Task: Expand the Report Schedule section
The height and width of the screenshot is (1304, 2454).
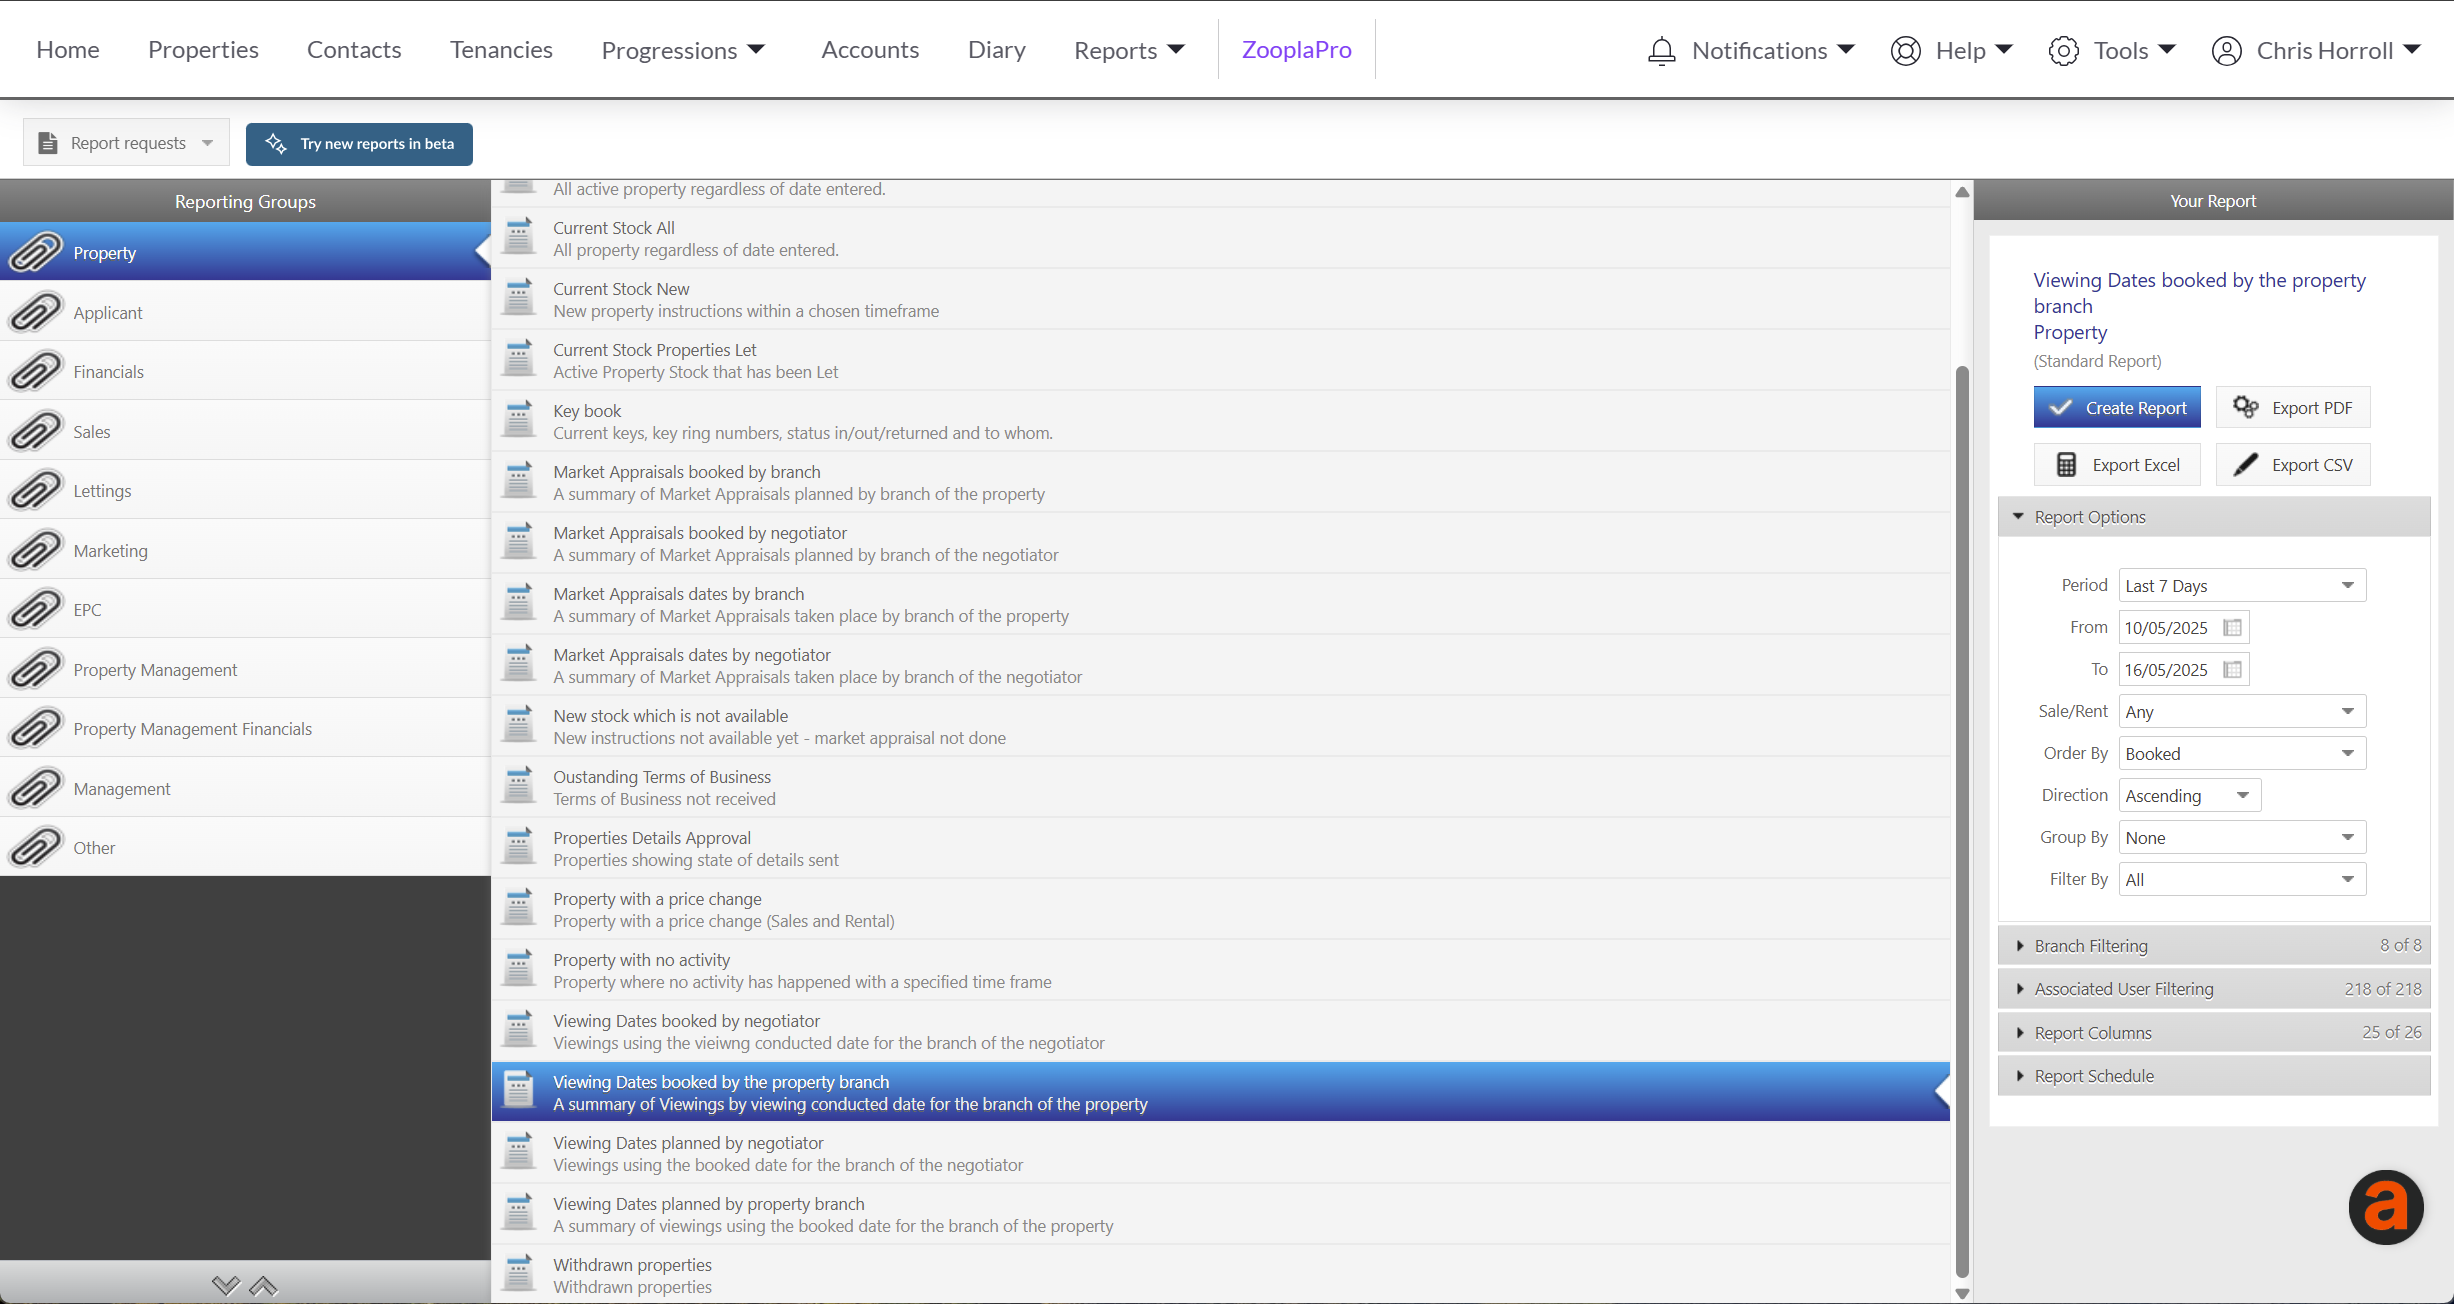Action: click(2213, 1075)
